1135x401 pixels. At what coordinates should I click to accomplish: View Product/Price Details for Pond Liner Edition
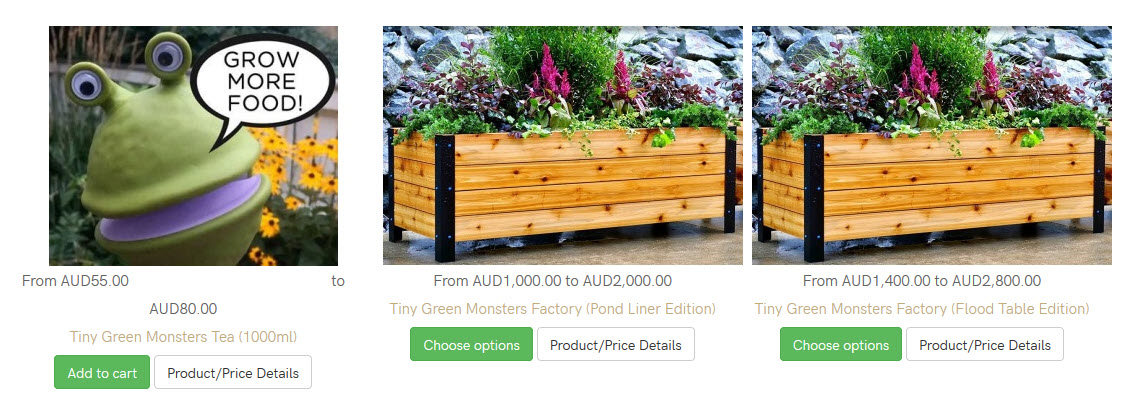(616, 344)
